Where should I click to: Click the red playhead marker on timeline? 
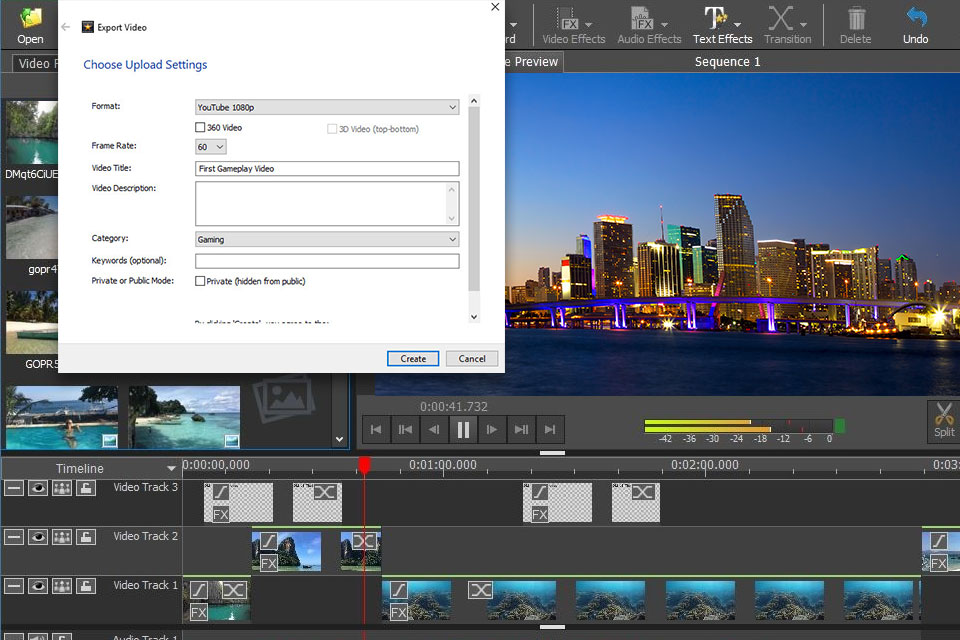click(364, 465)
